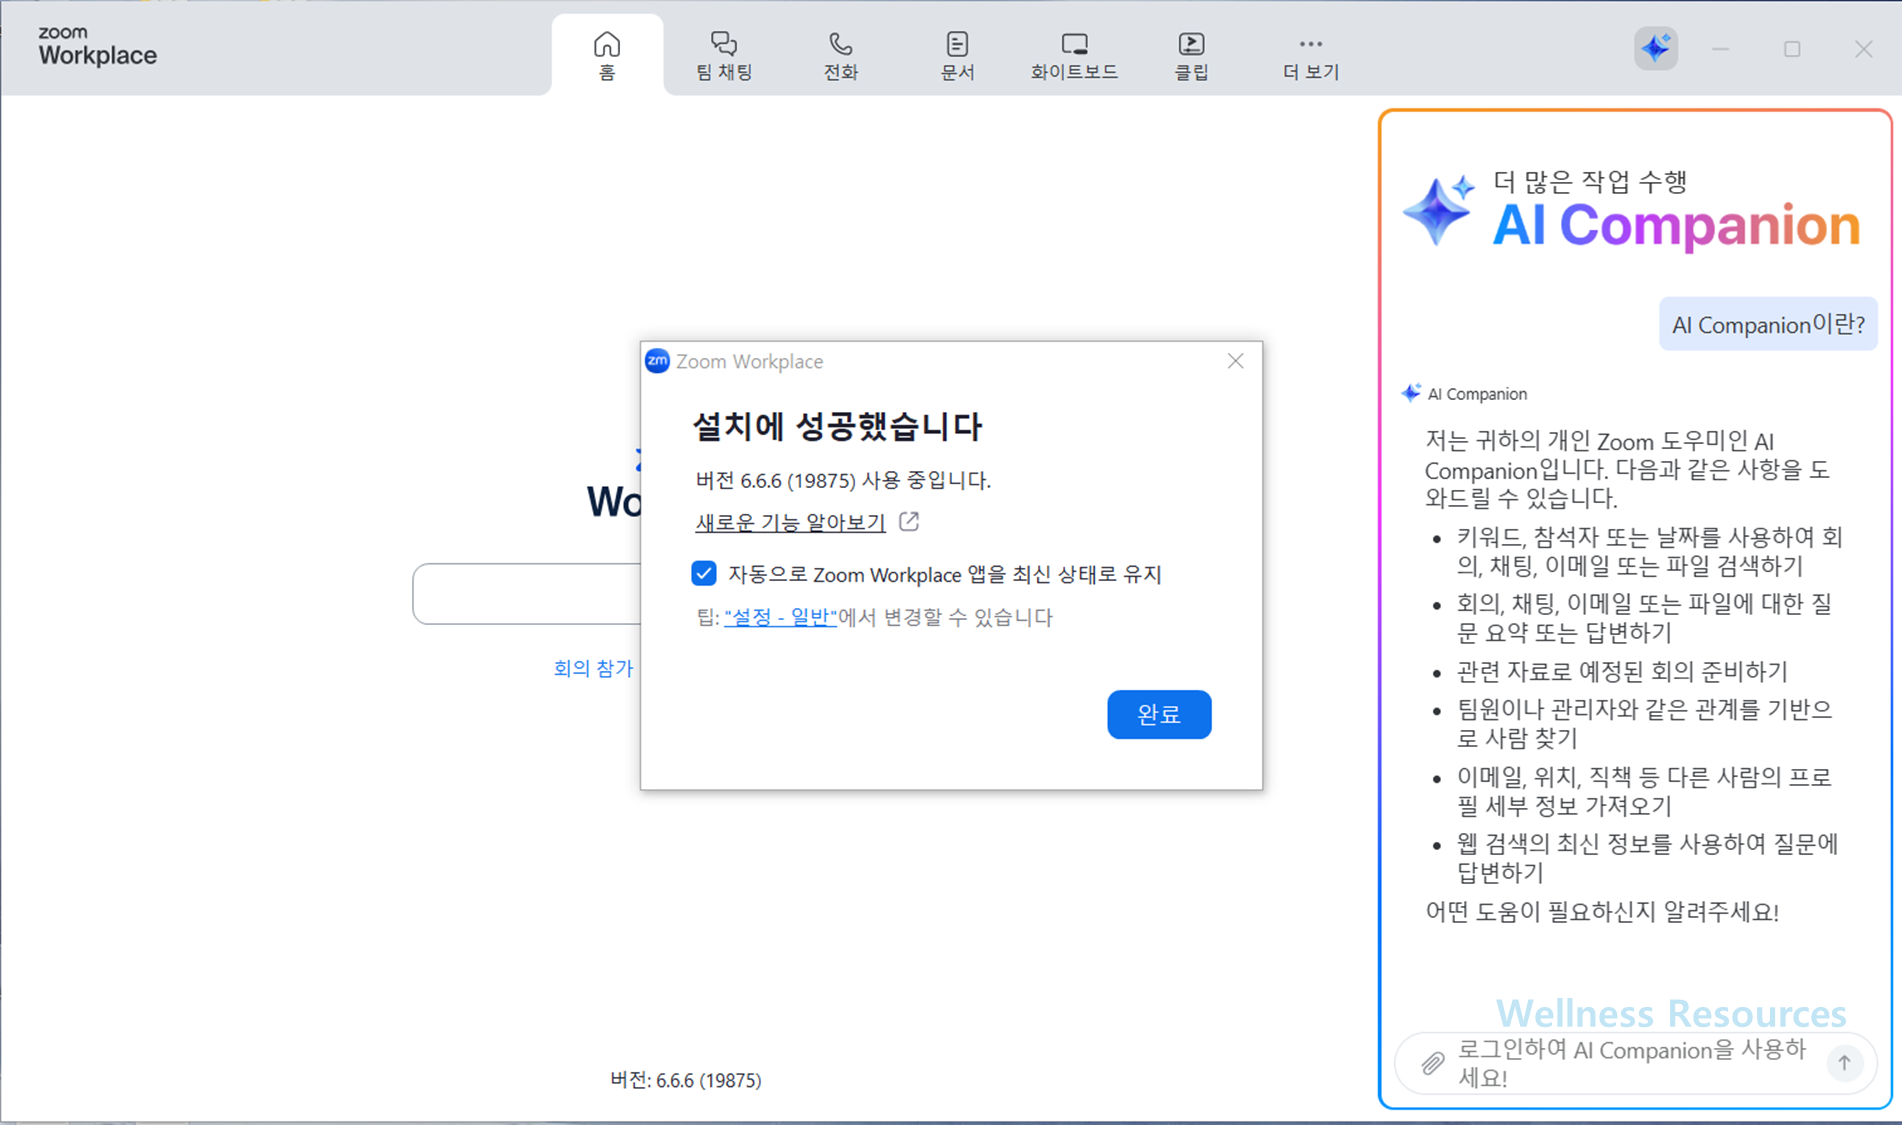
Task: Switch to the 팀 채팅 tab
Action: (x=724, y=56)
